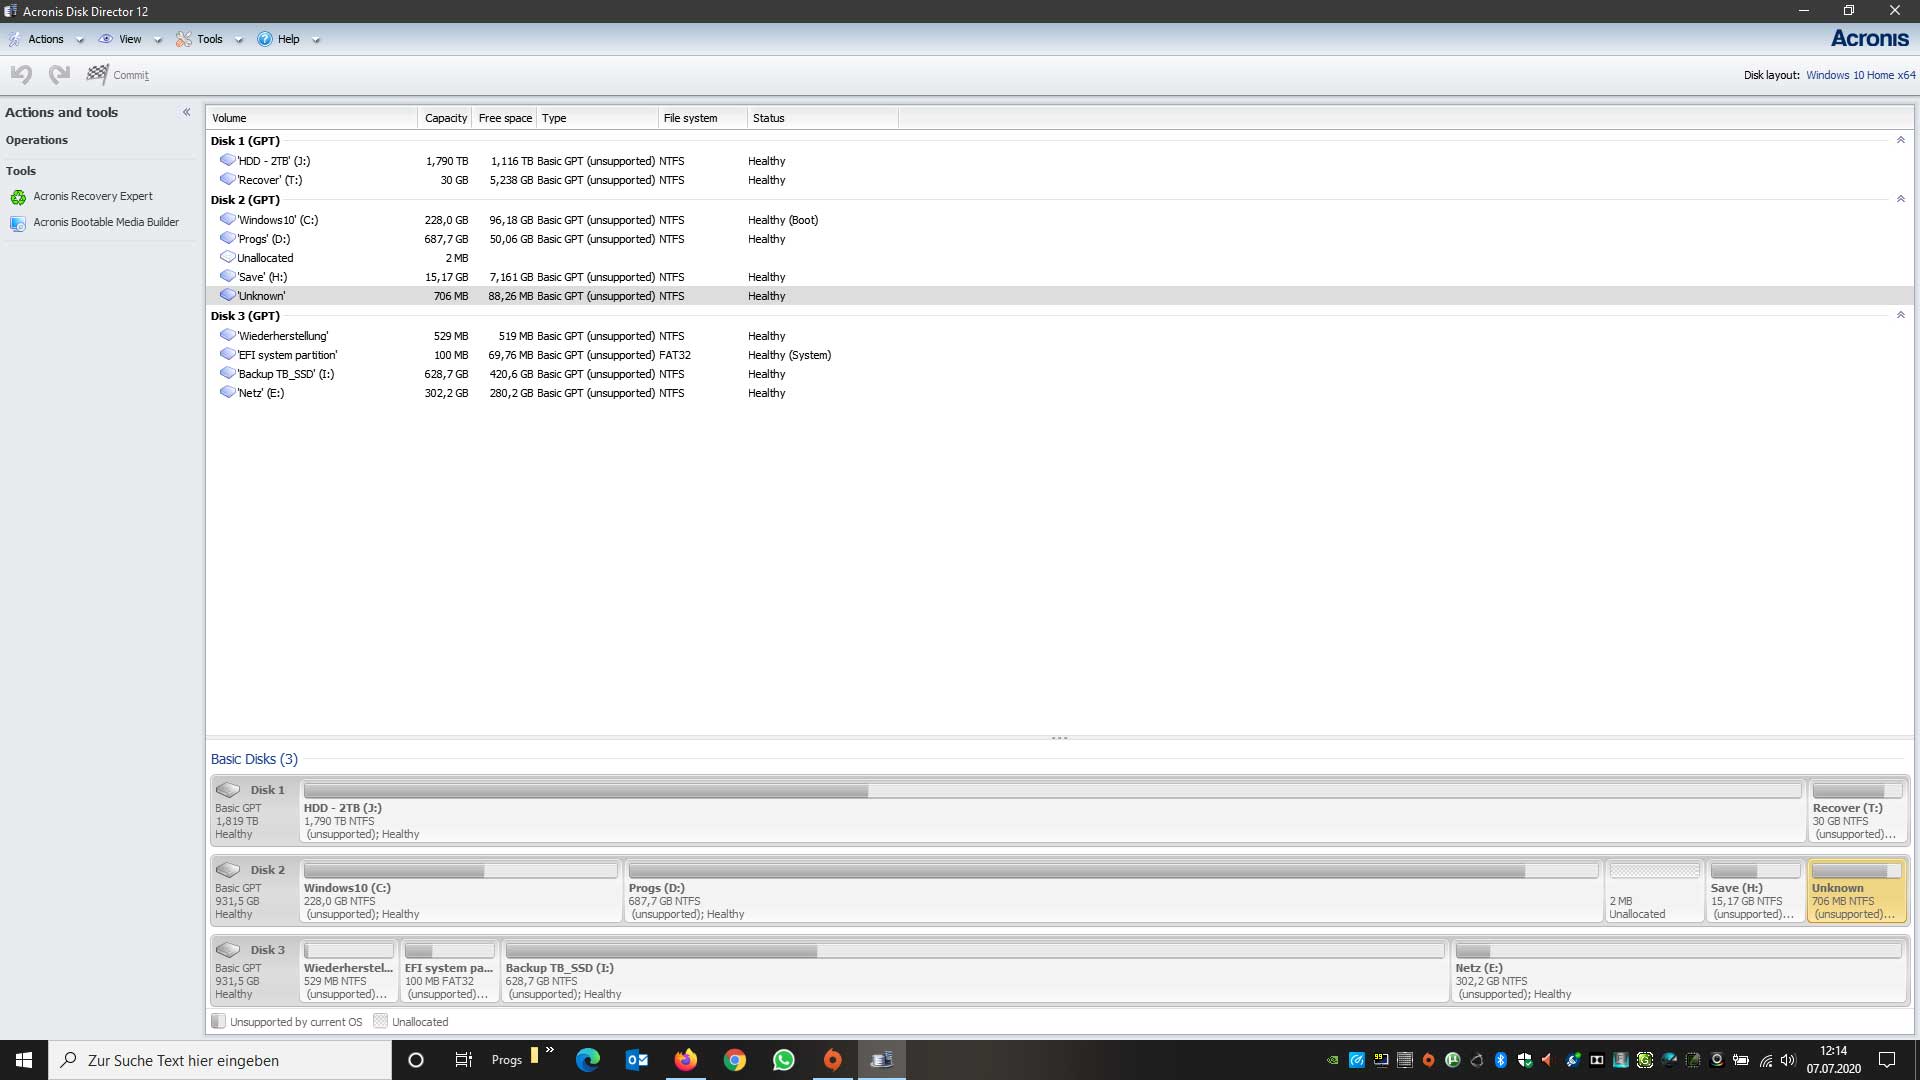Sort by Volume column header
Screen dimensions: 1920x1080
point(312,118)
